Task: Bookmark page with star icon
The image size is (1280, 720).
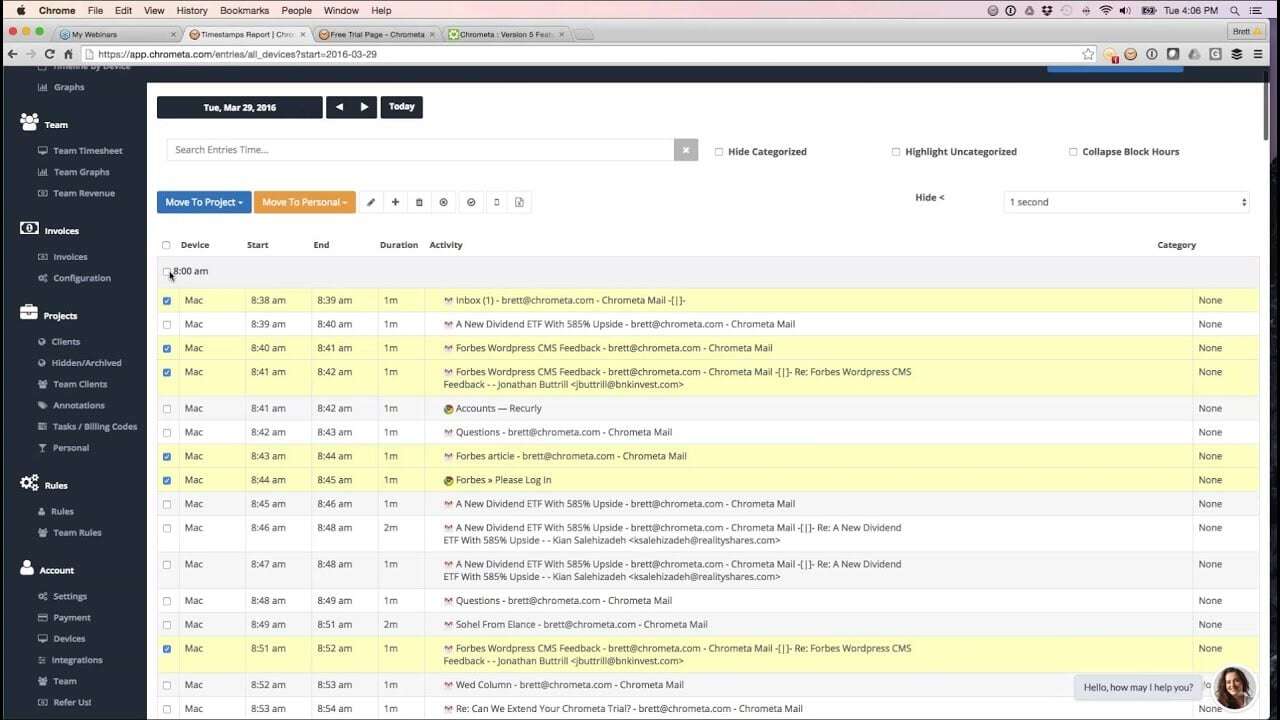Action: (x=1088, y=54)
